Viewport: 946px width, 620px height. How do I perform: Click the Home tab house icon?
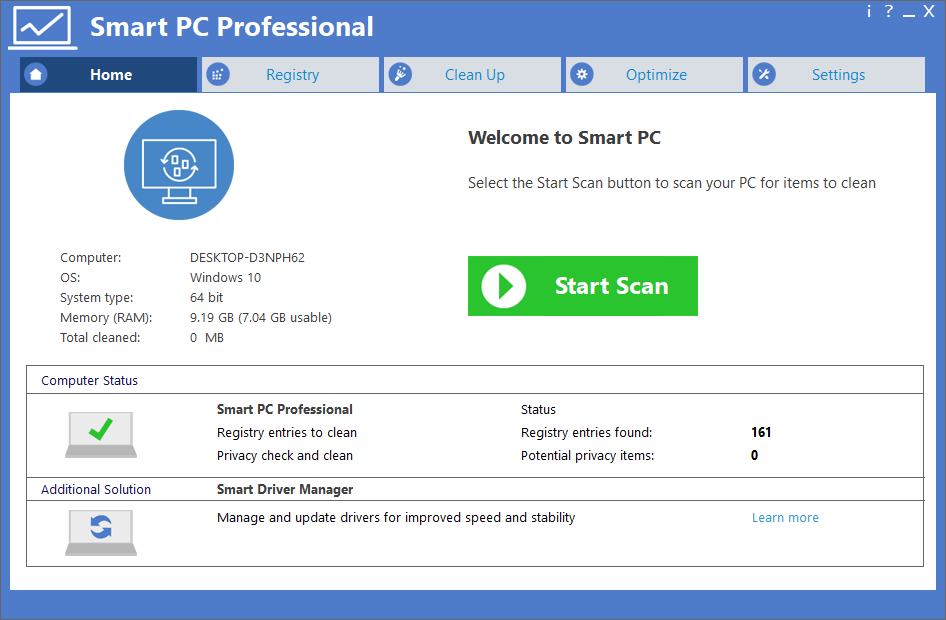point(36,74)
